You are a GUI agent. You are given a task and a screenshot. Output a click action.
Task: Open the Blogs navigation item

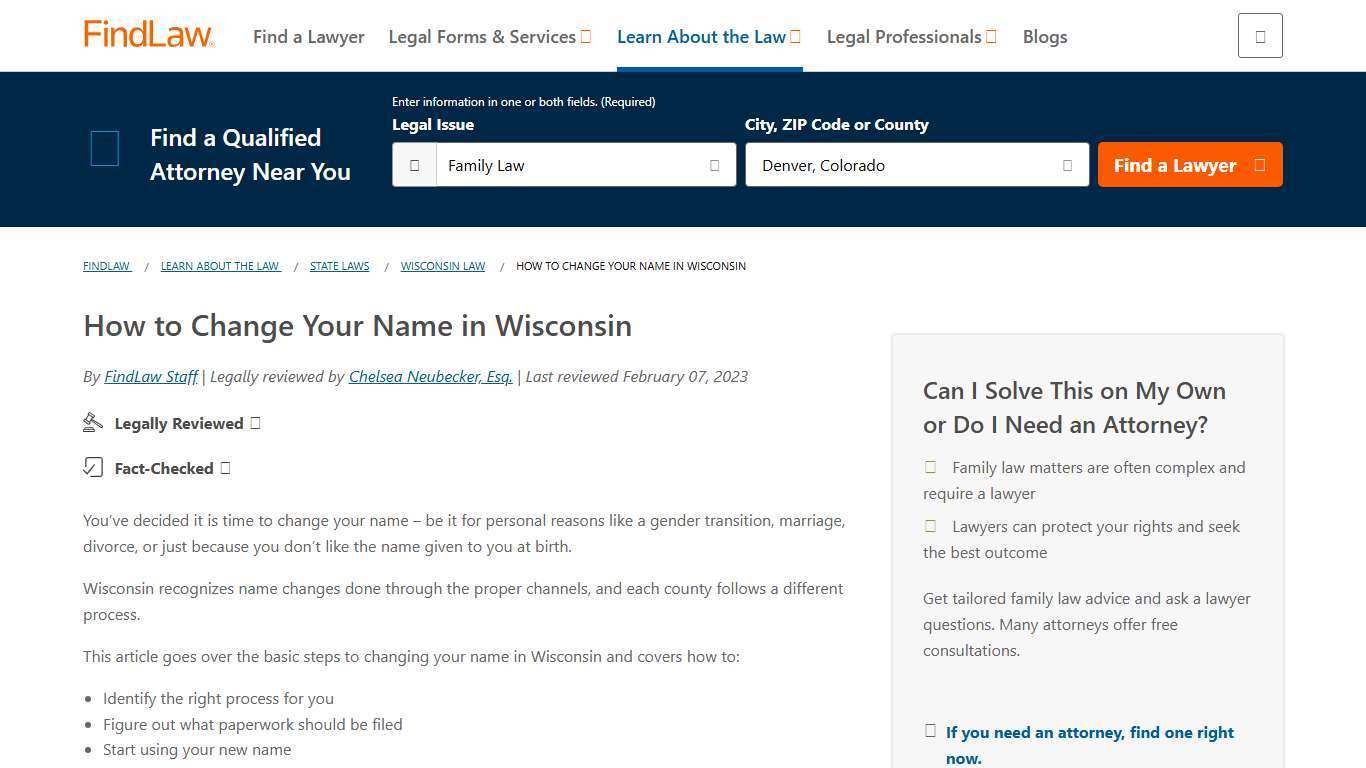(x=1044, y=36)
